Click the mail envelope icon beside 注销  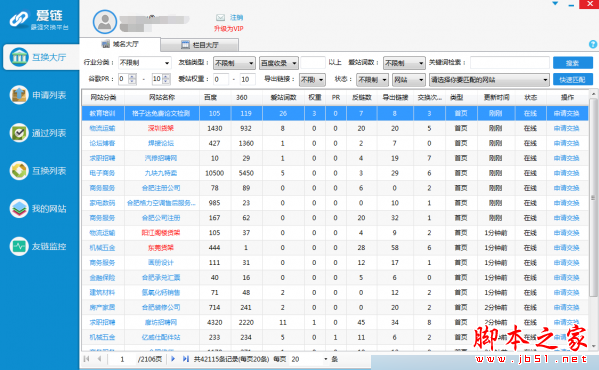[220, 18]
